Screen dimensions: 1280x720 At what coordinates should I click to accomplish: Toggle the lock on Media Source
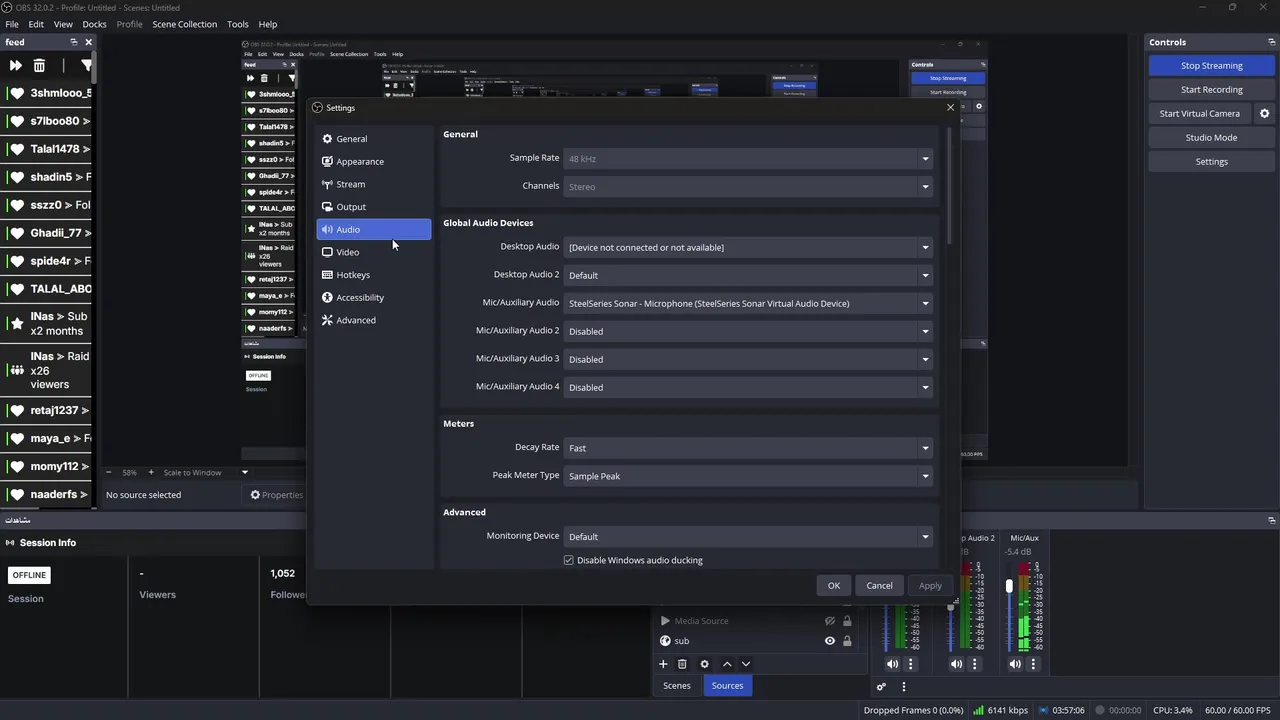[x=847, y=621]
